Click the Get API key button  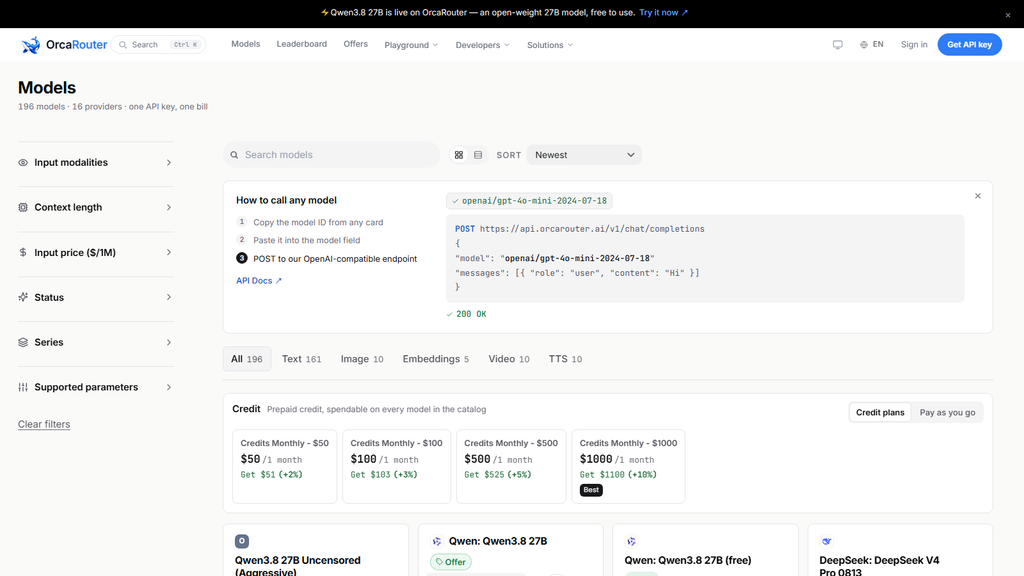tap(969, 44)
